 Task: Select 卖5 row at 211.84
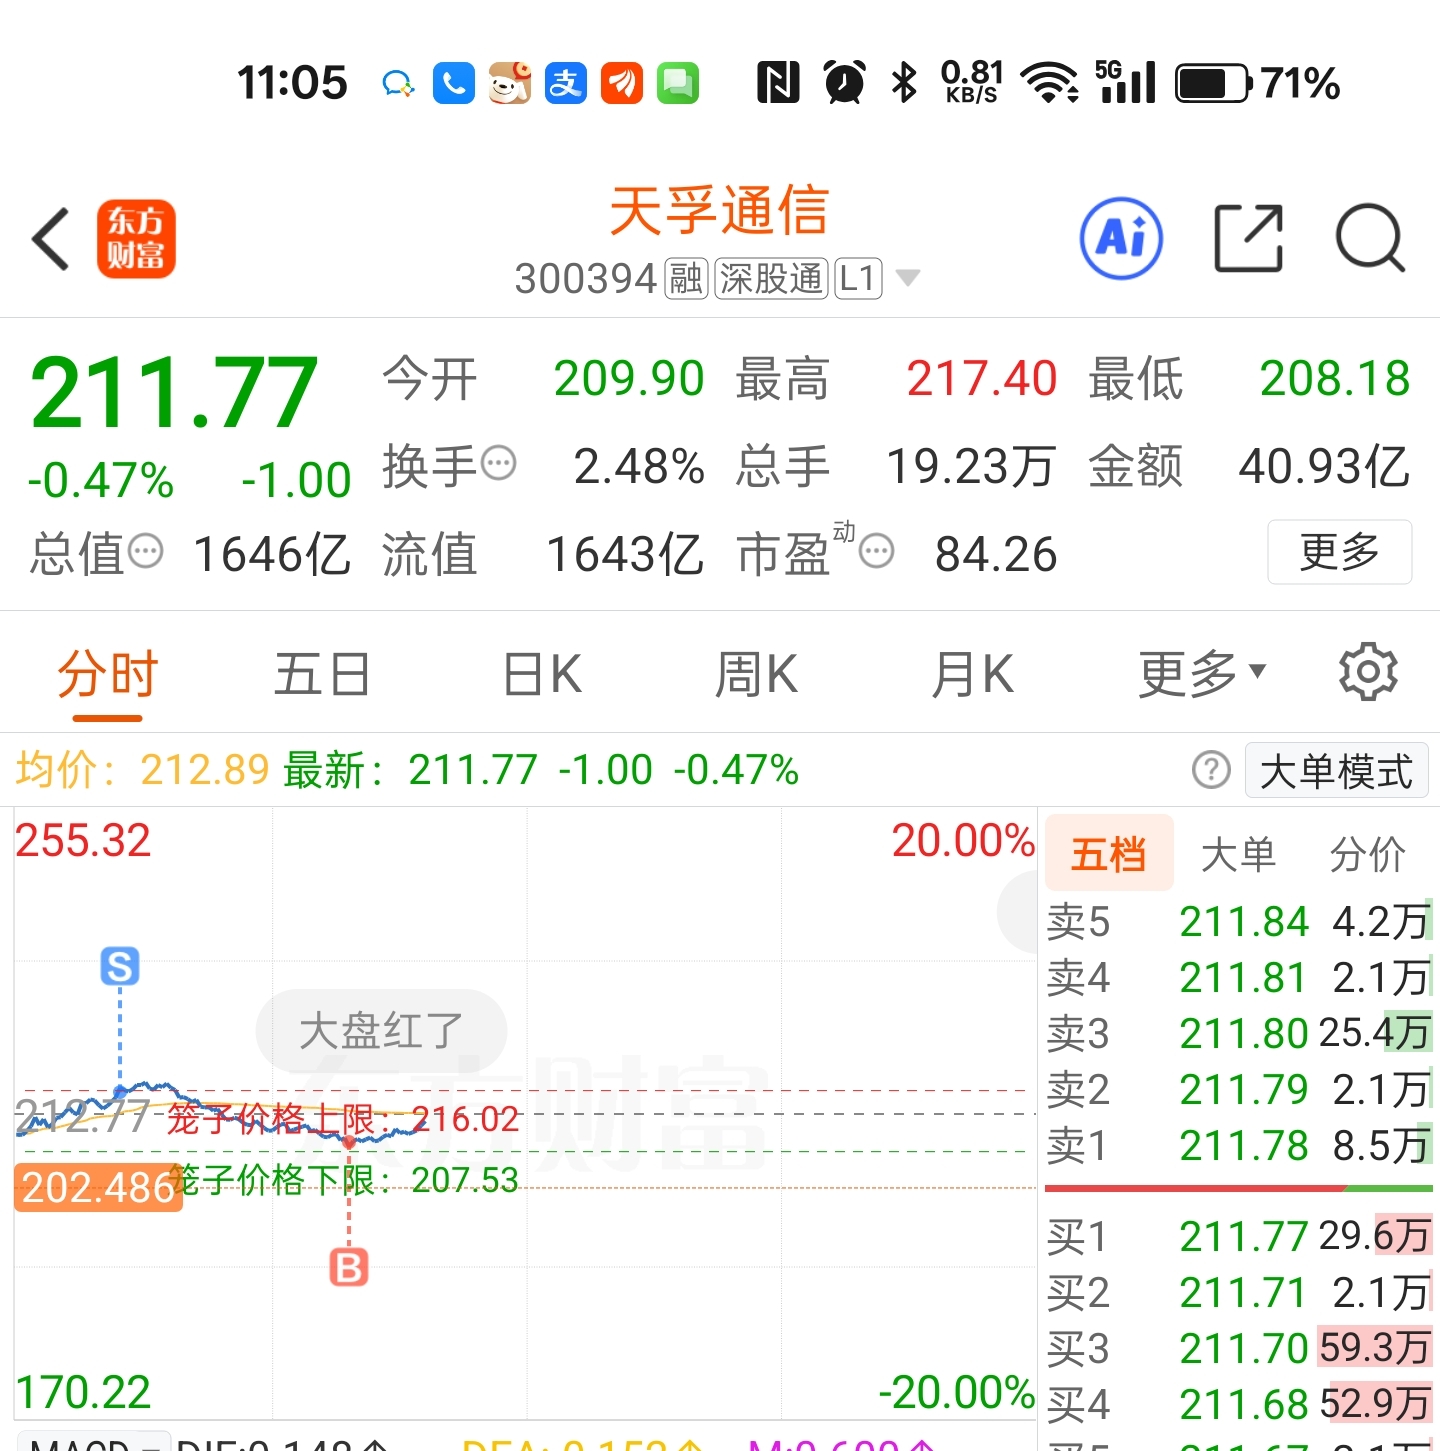point(1239,921)
